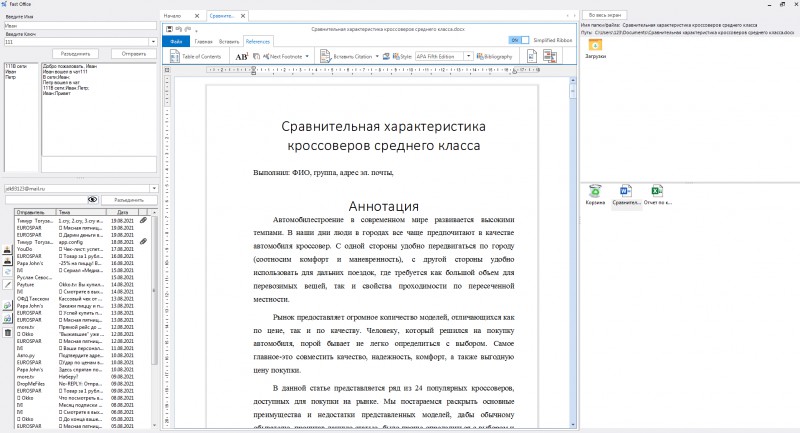Select the References ribbon tab
The height and width of the screenshot is (433, 800).
pos(258,41)
